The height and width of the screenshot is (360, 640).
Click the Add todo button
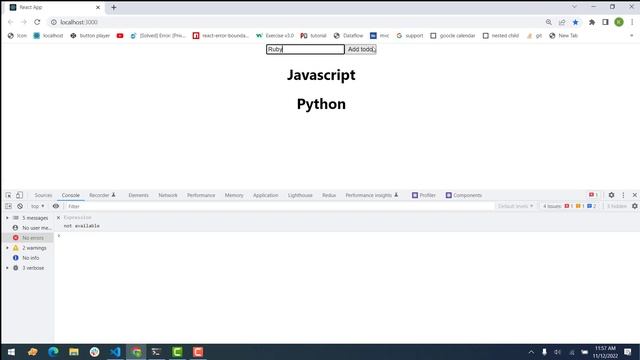(361, 49)
